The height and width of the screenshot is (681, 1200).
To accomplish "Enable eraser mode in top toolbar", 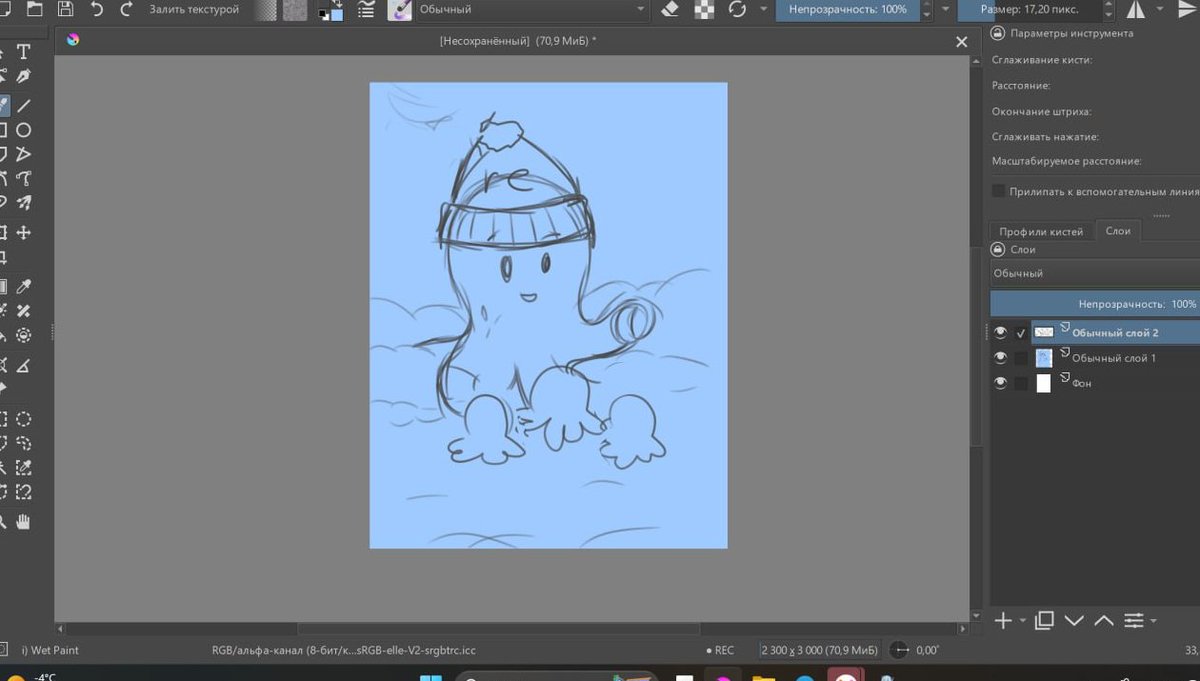I will [x=671, y=9].
